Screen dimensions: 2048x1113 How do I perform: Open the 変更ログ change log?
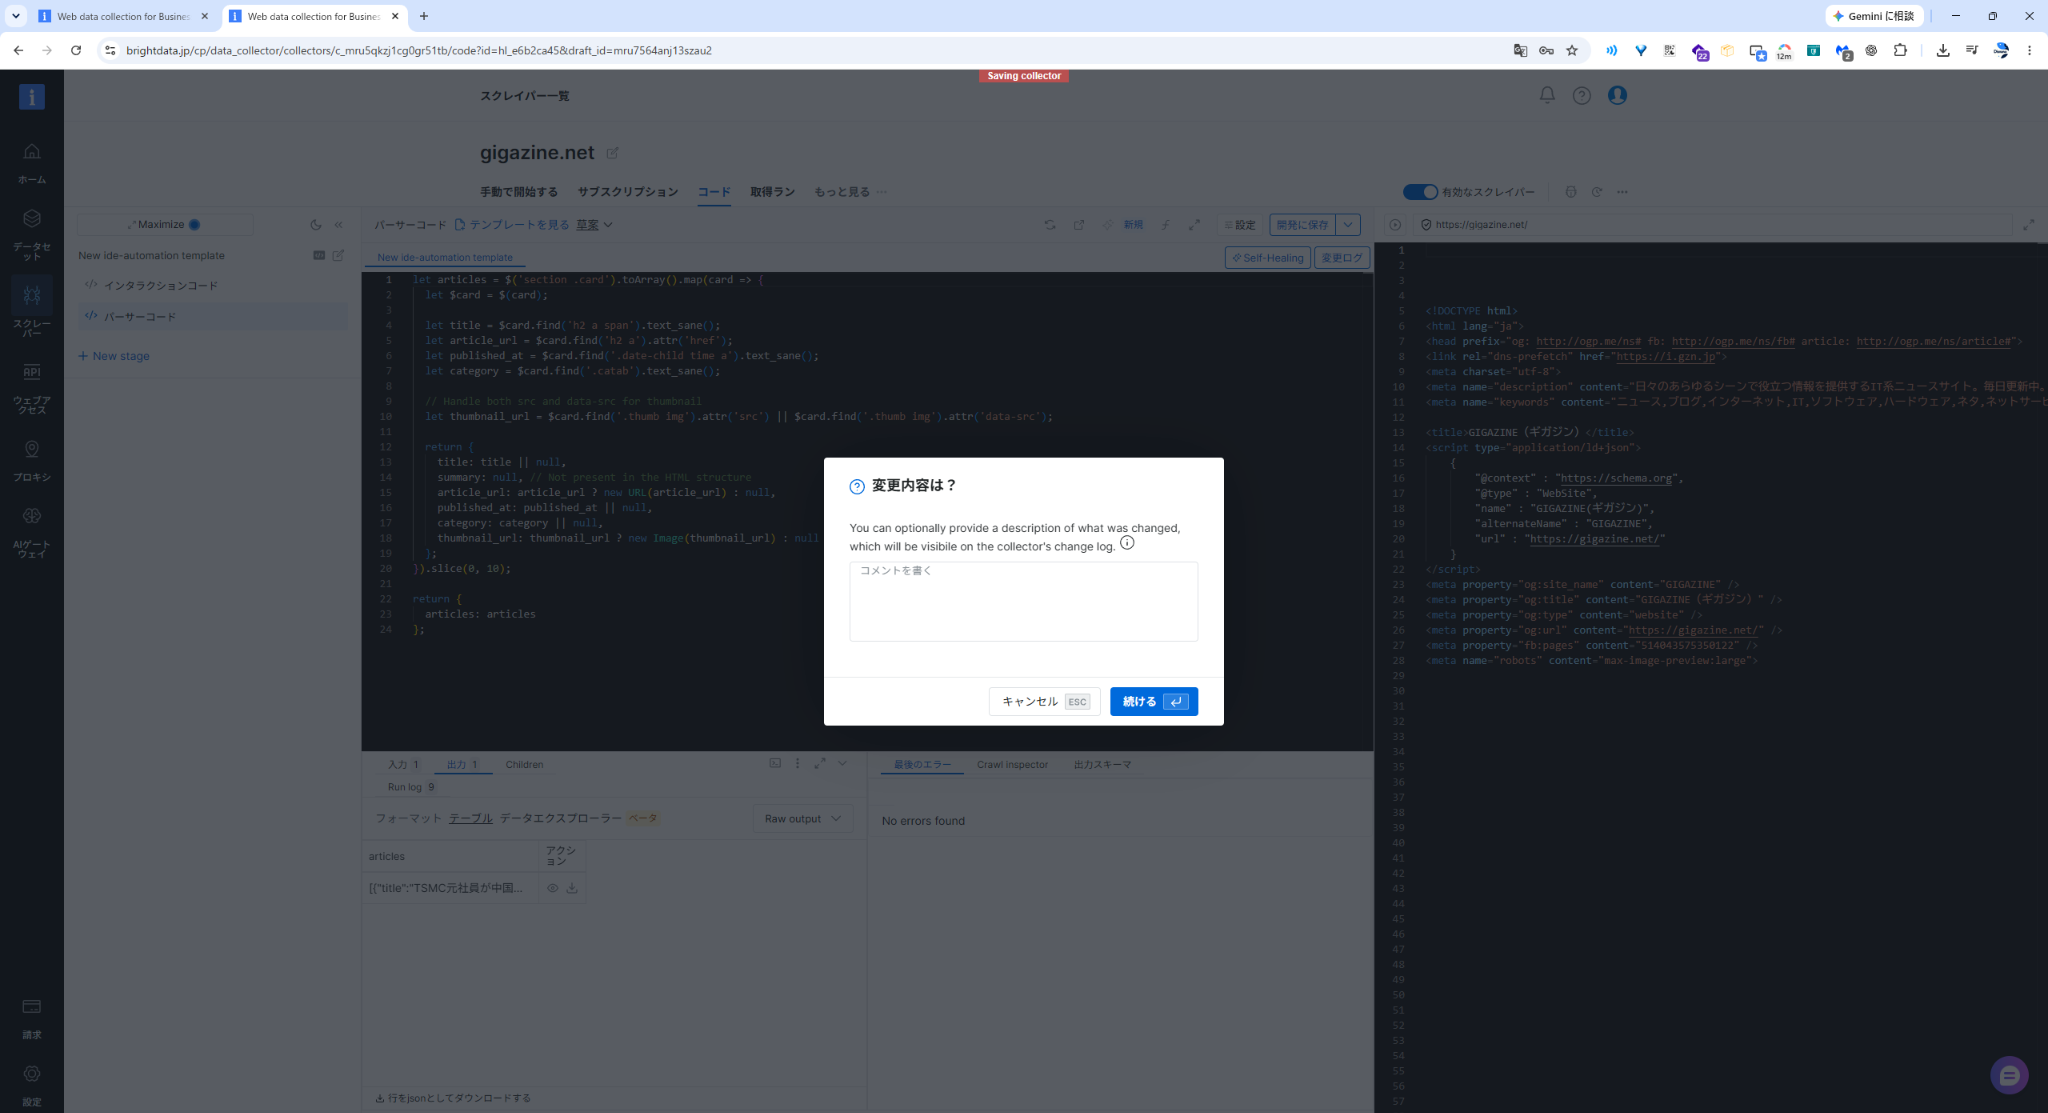(x=1341, y=258)
